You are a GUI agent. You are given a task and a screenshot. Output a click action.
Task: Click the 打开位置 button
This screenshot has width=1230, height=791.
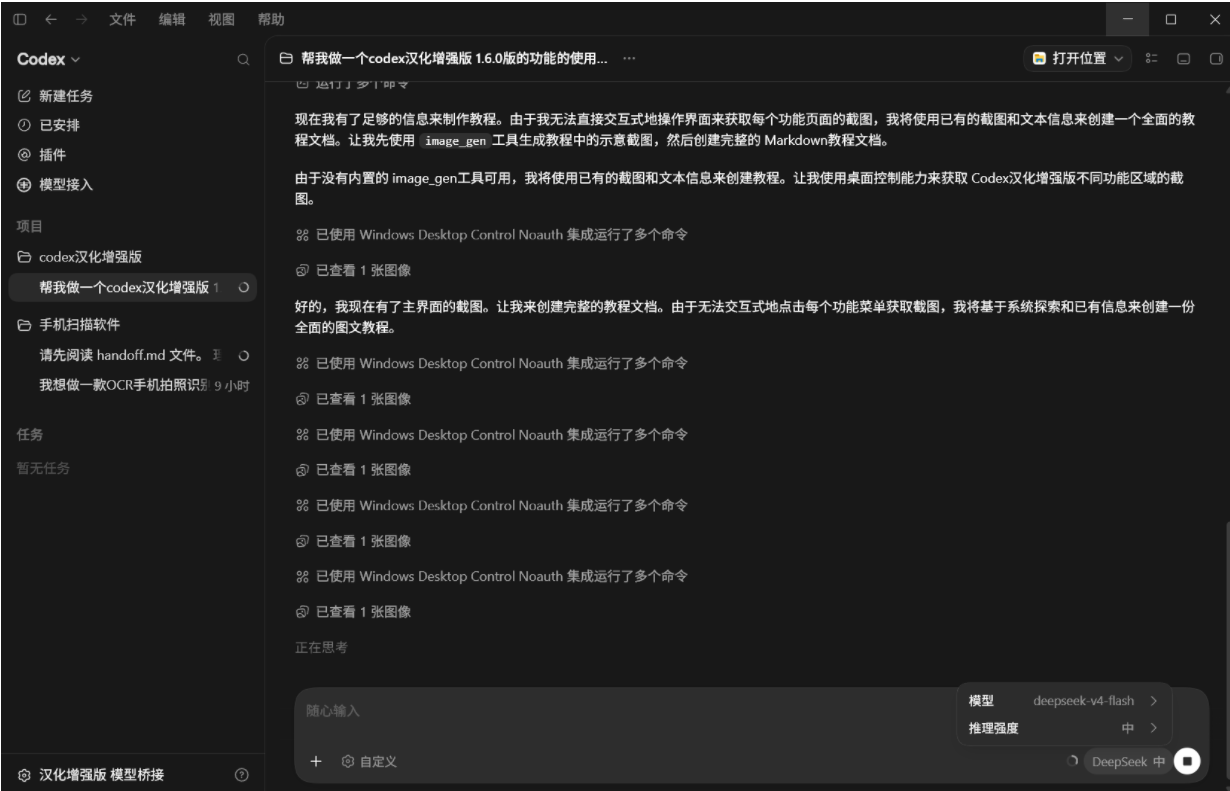click(x=1079, y=59)
